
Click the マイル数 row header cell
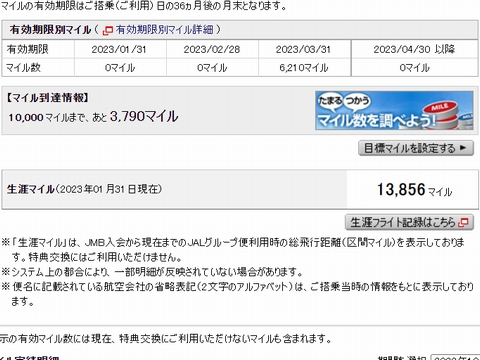point(38,68)
